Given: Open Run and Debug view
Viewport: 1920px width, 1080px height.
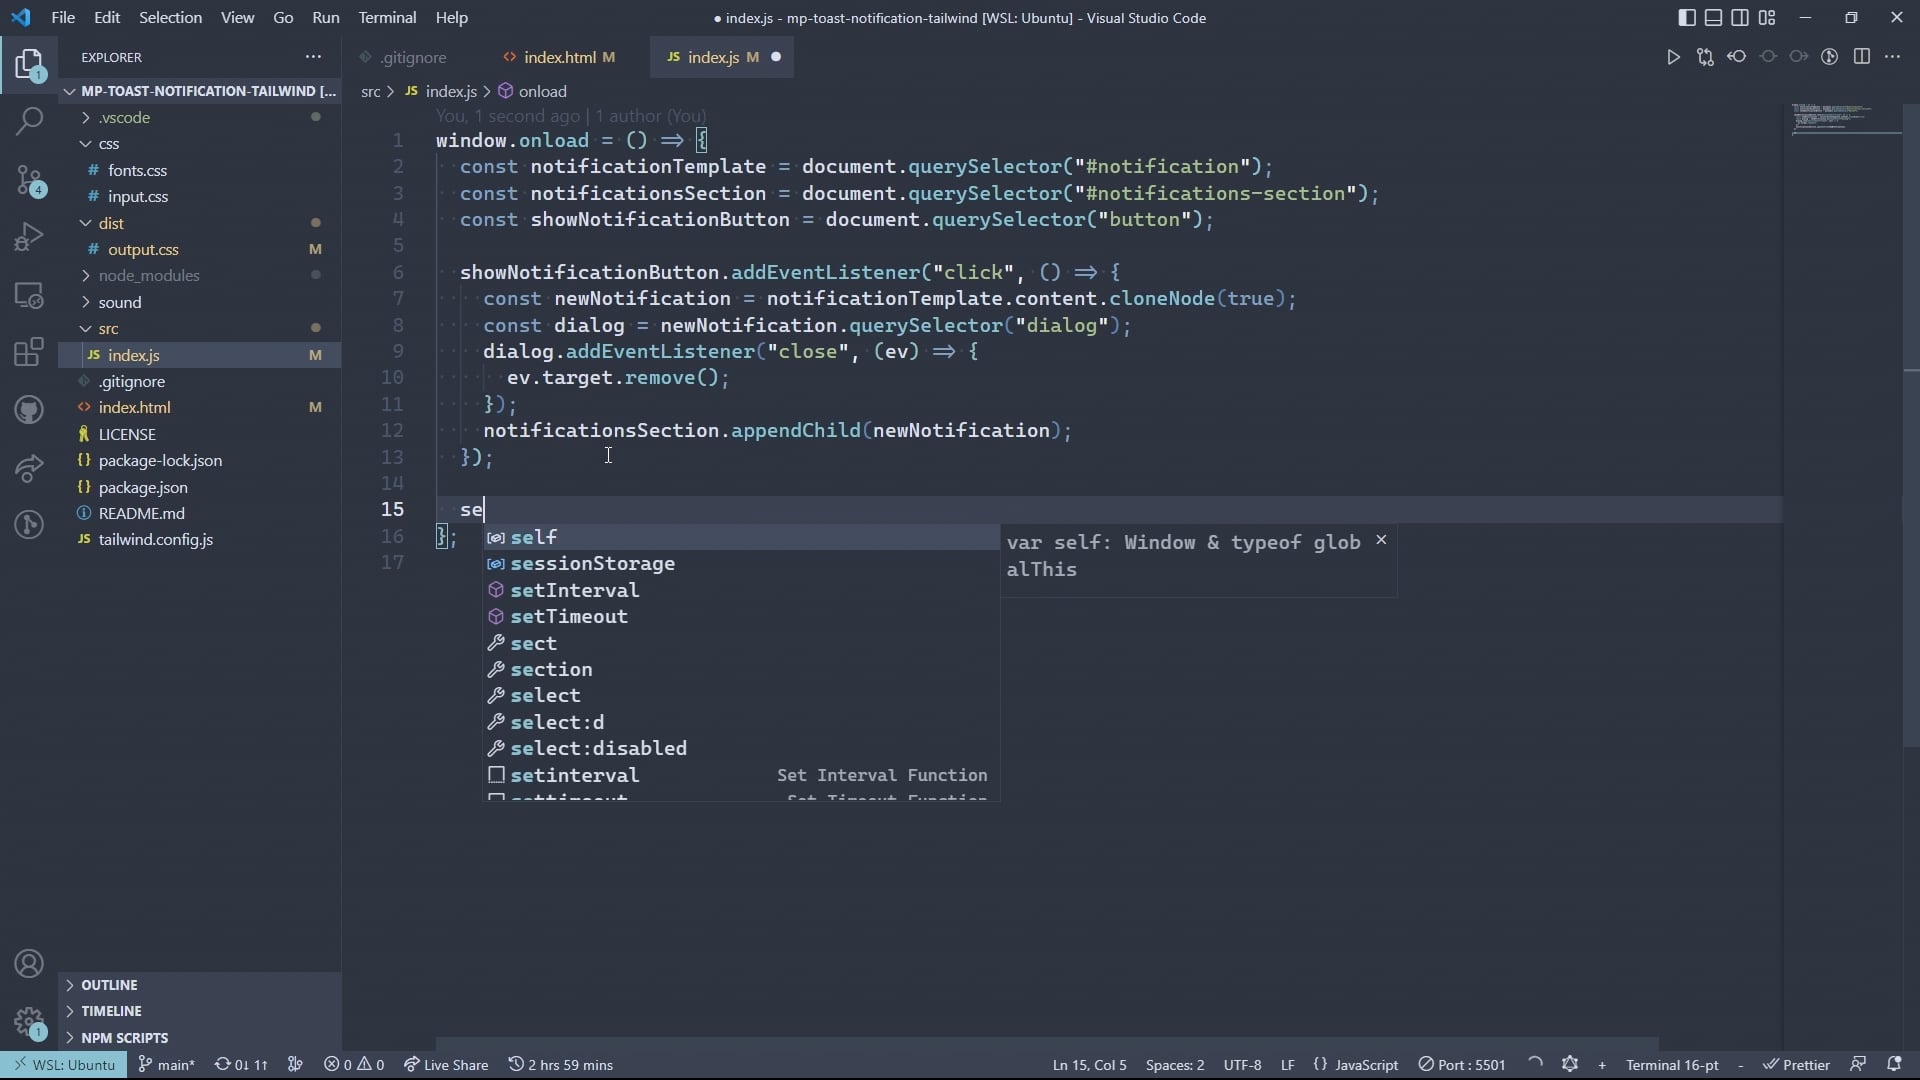Looking at the screenshot, I should 29,237.
